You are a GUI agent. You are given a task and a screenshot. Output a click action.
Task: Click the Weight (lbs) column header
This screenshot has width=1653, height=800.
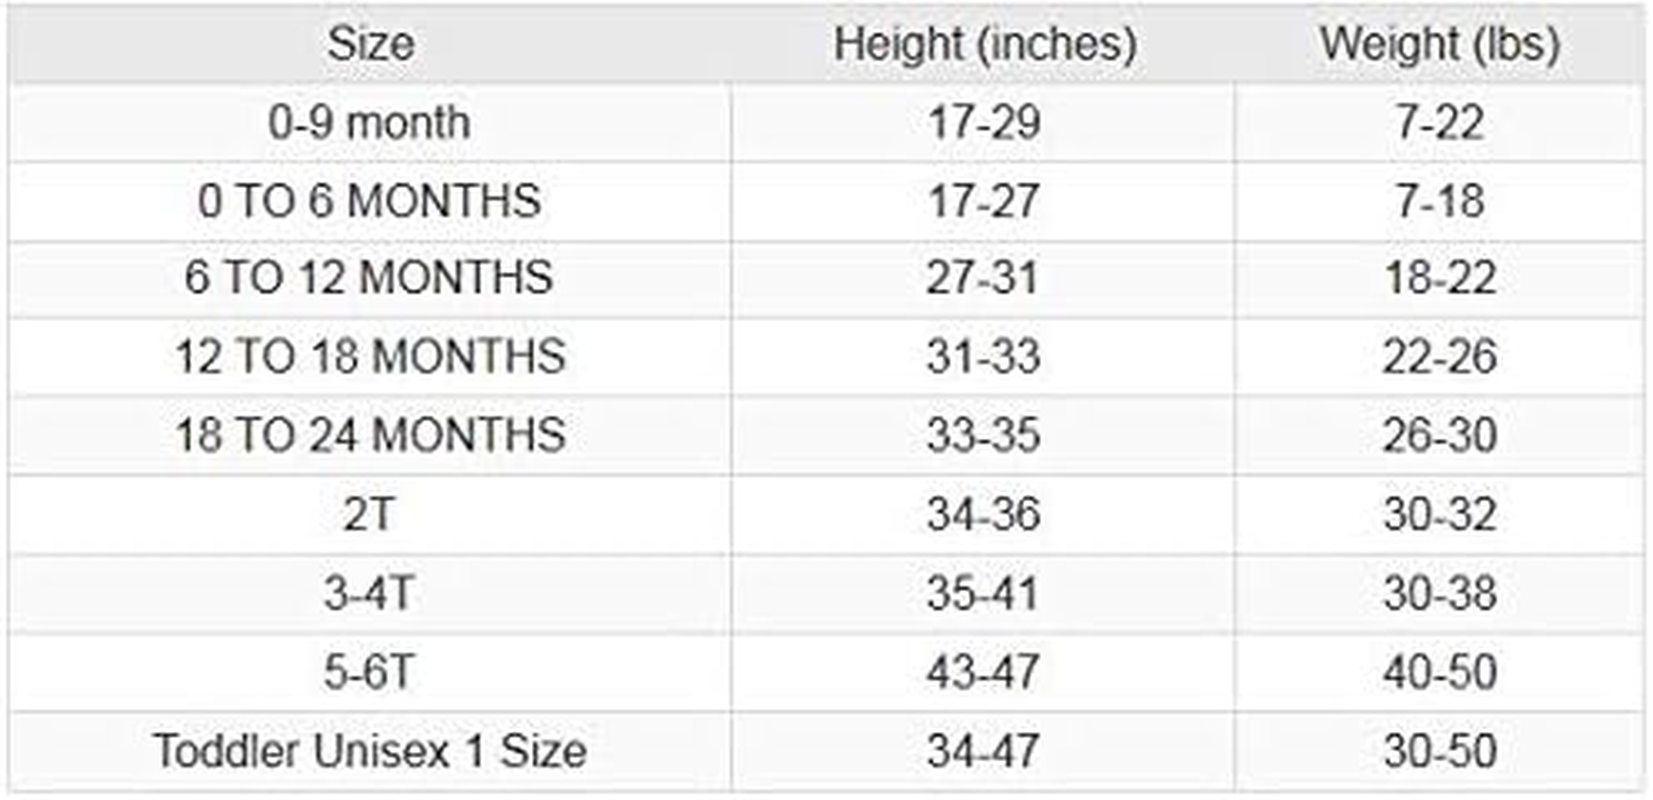tap(1439, 44)
